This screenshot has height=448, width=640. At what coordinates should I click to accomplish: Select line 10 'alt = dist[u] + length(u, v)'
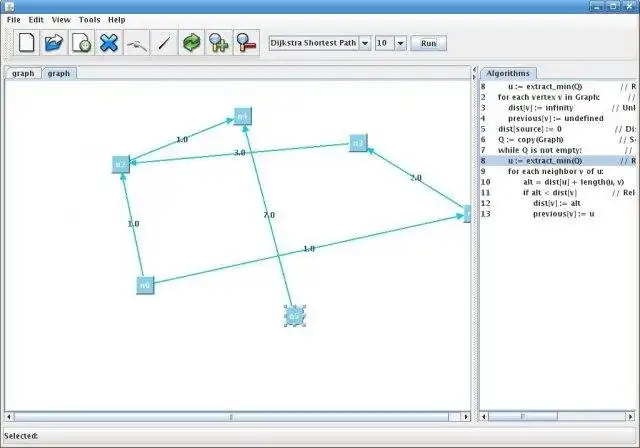tap(558, 182)
